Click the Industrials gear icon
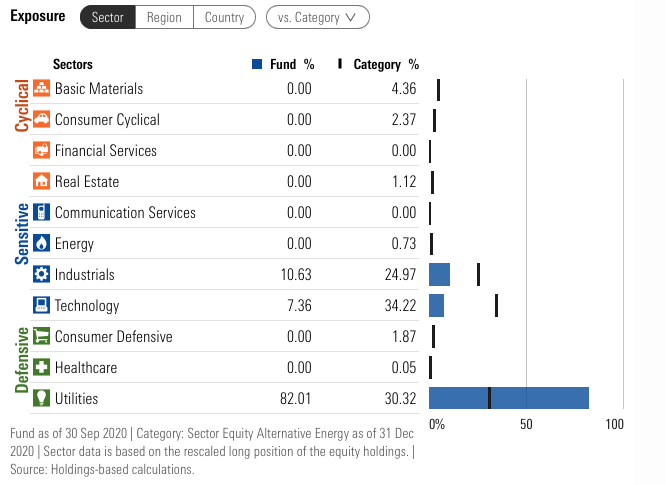Screen dimensions: 666x485 (42, 275)
